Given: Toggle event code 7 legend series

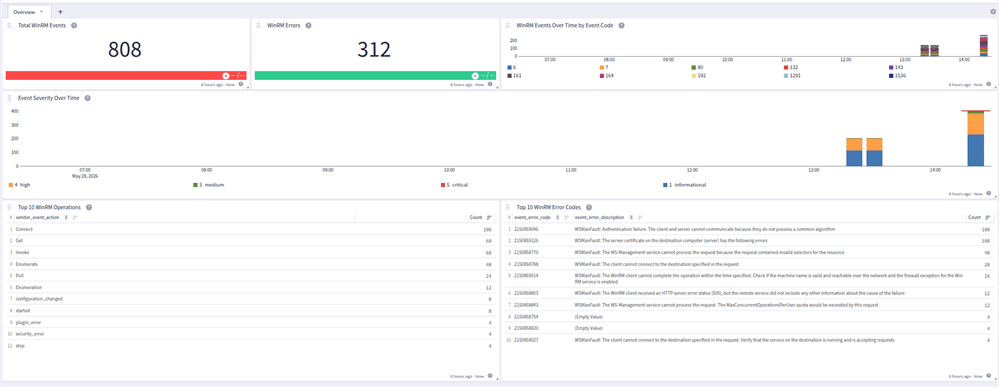Looking at the screenshot, I should coord(603,67).
